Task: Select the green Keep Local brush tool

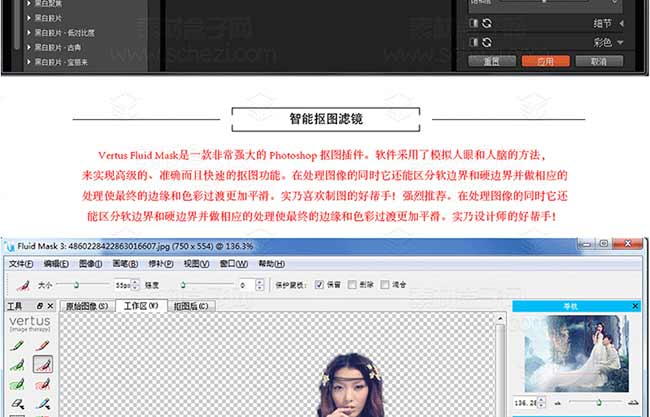Action: point(17,365)
